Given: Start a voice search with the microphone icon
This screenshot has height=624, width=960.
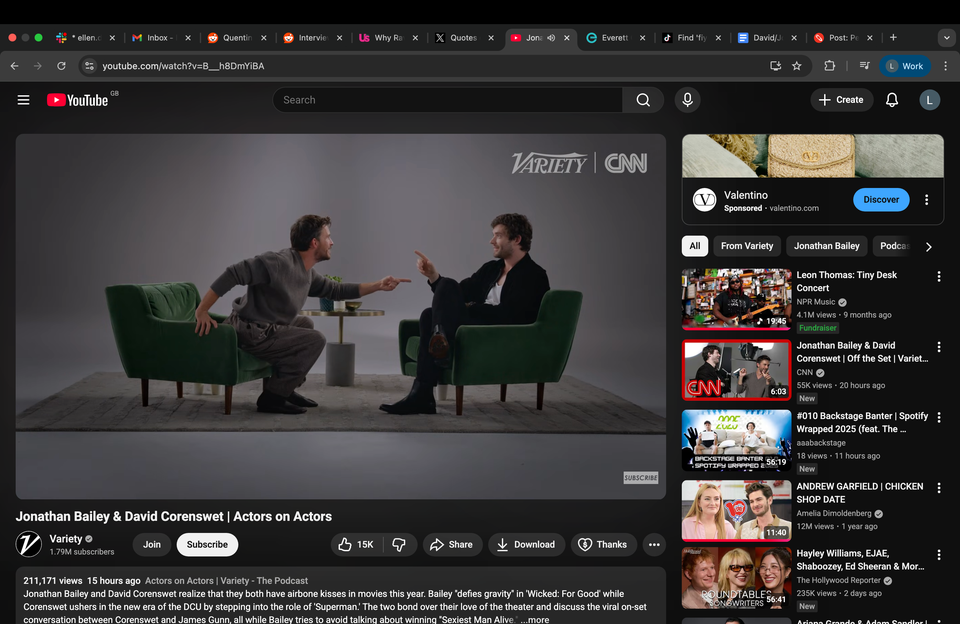Looking at the screenshot, I should 687,99.
